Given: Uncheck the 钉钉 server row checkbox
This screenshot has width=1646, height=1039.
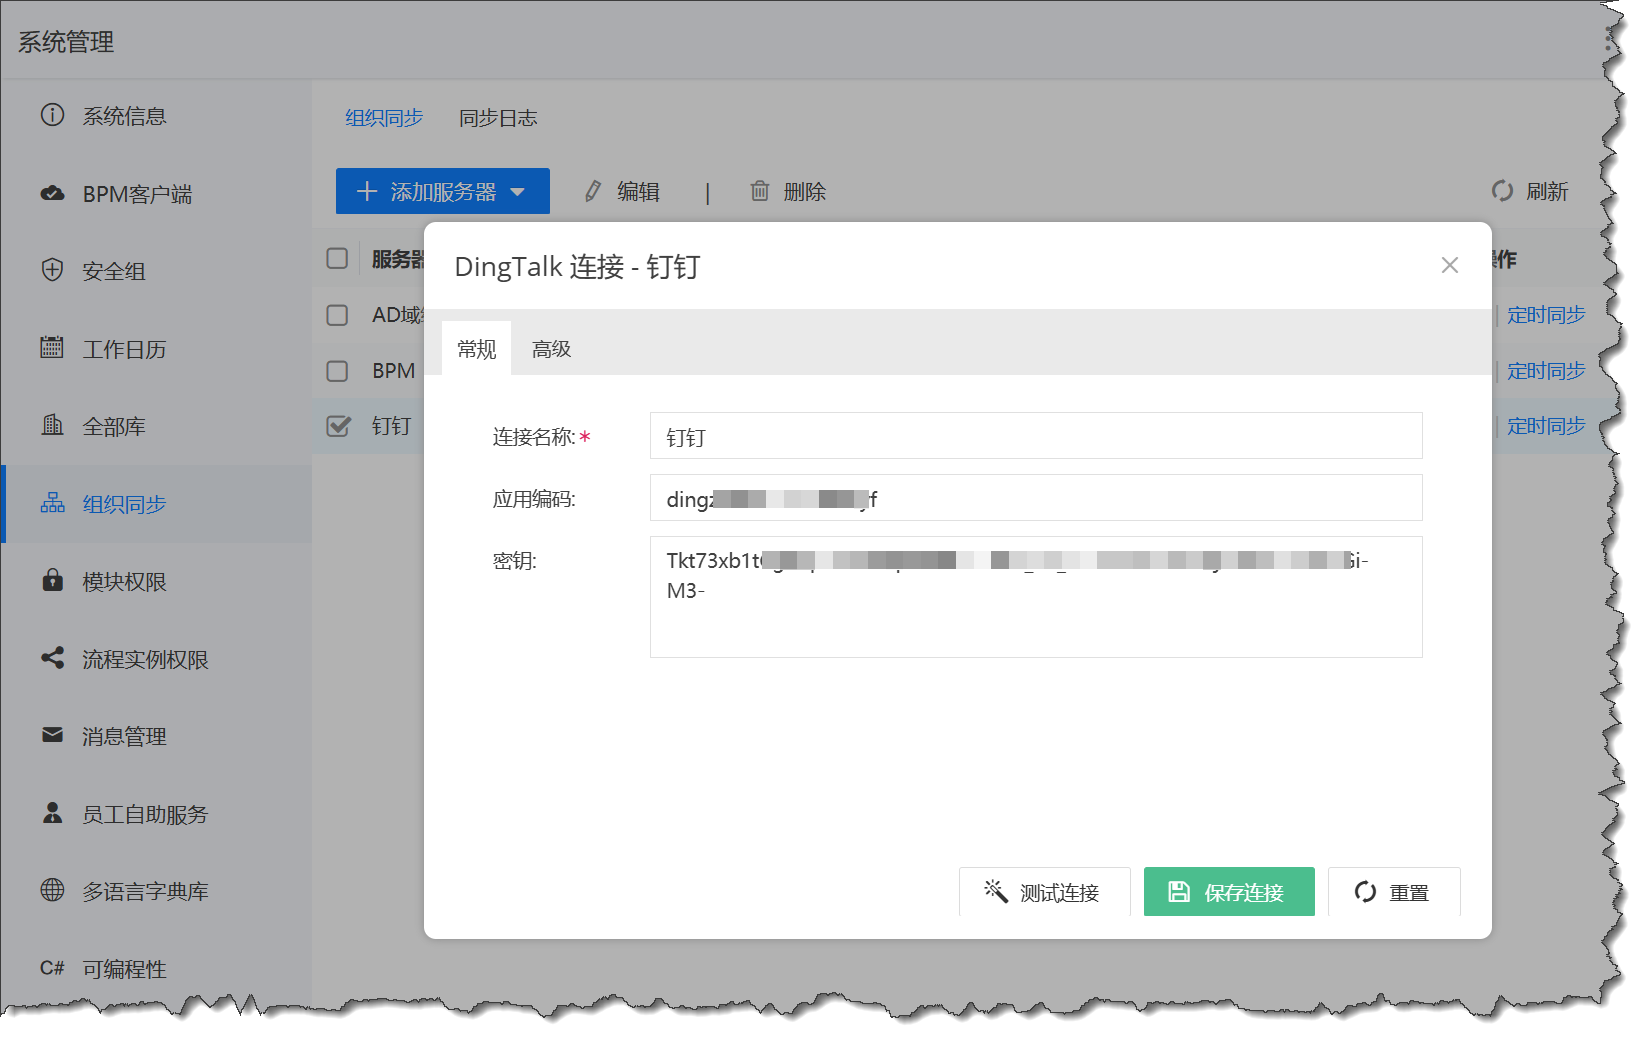Looking at the screenshot, I should [338, 426].
